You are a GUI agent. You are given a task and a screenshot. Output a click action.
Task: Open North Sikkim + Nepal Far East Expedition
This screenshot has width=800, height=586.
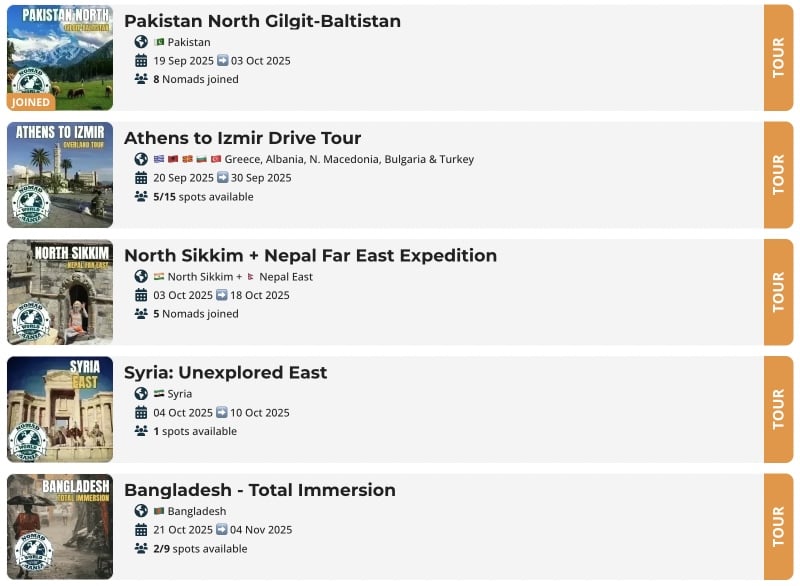pyautogui.click(x=310, y=256)
